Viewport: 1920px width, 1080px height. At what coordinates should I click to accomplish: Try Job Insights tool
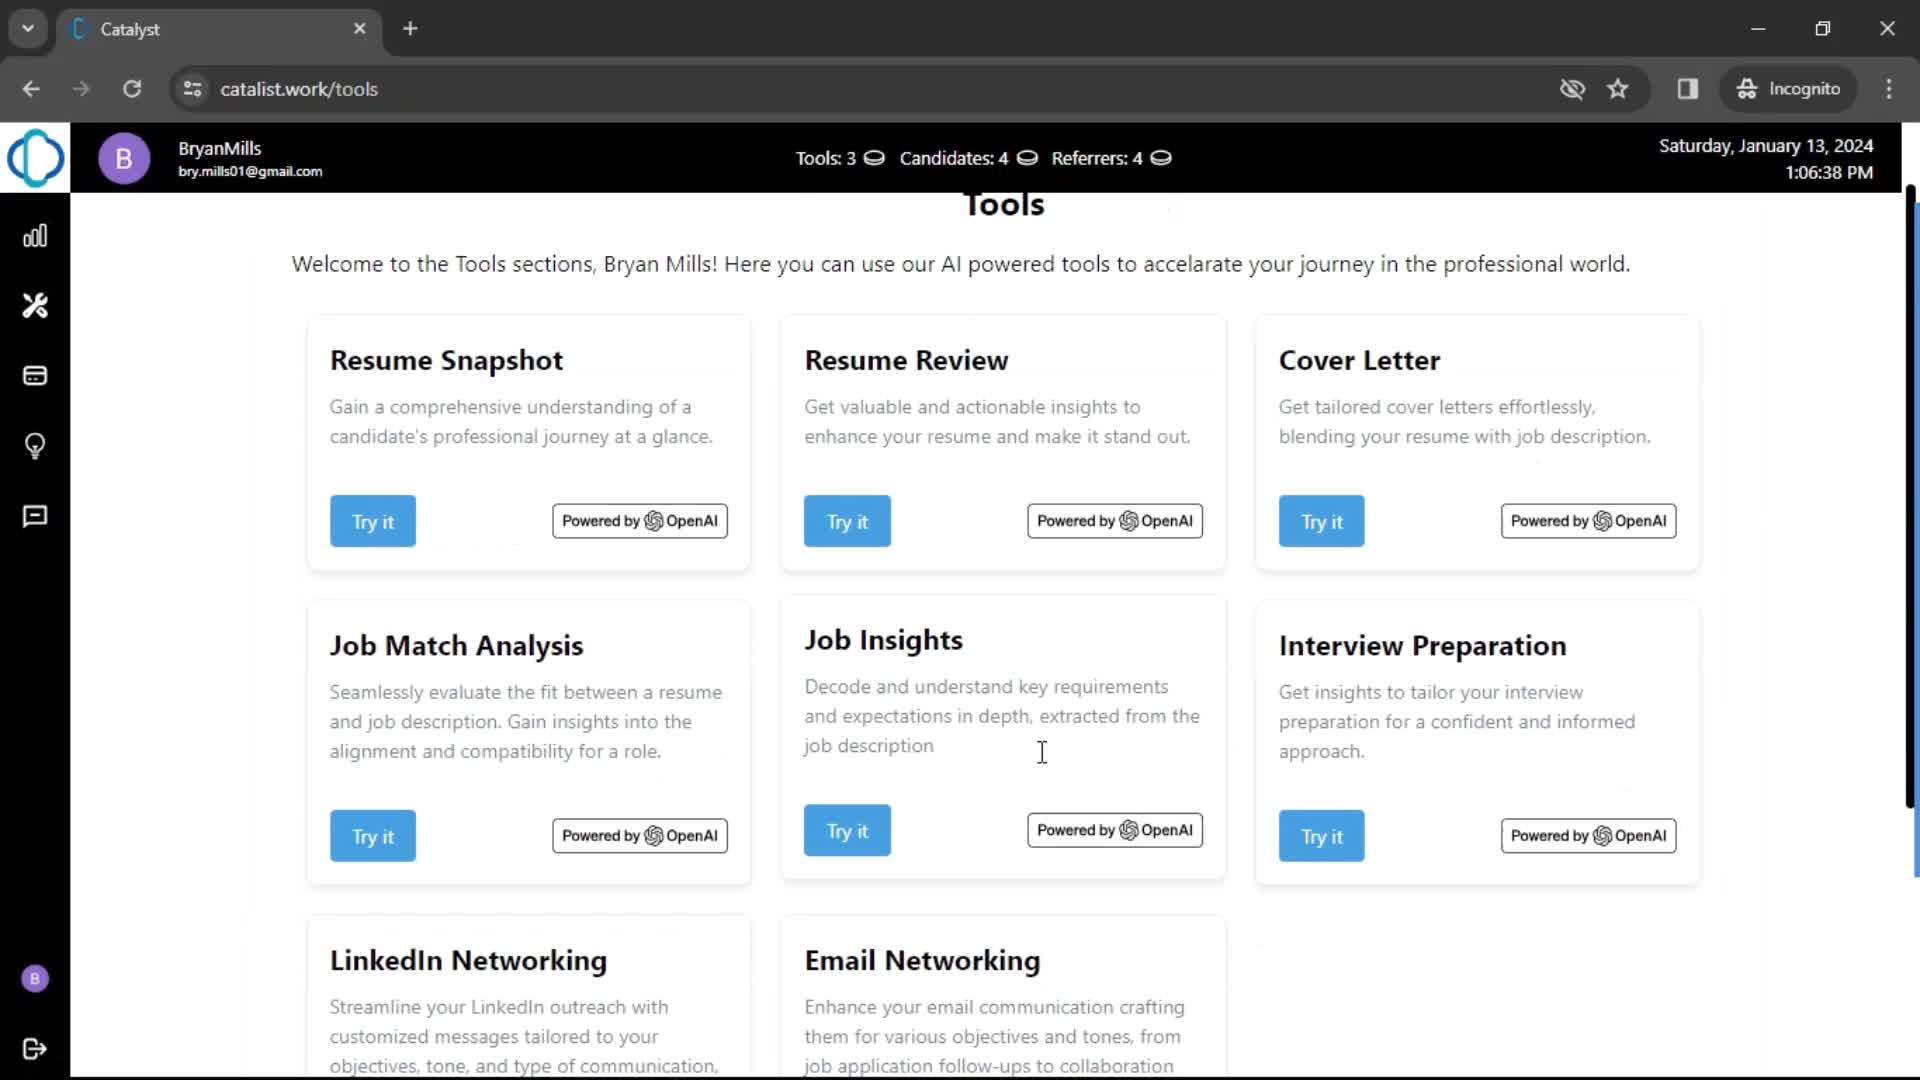847,829
